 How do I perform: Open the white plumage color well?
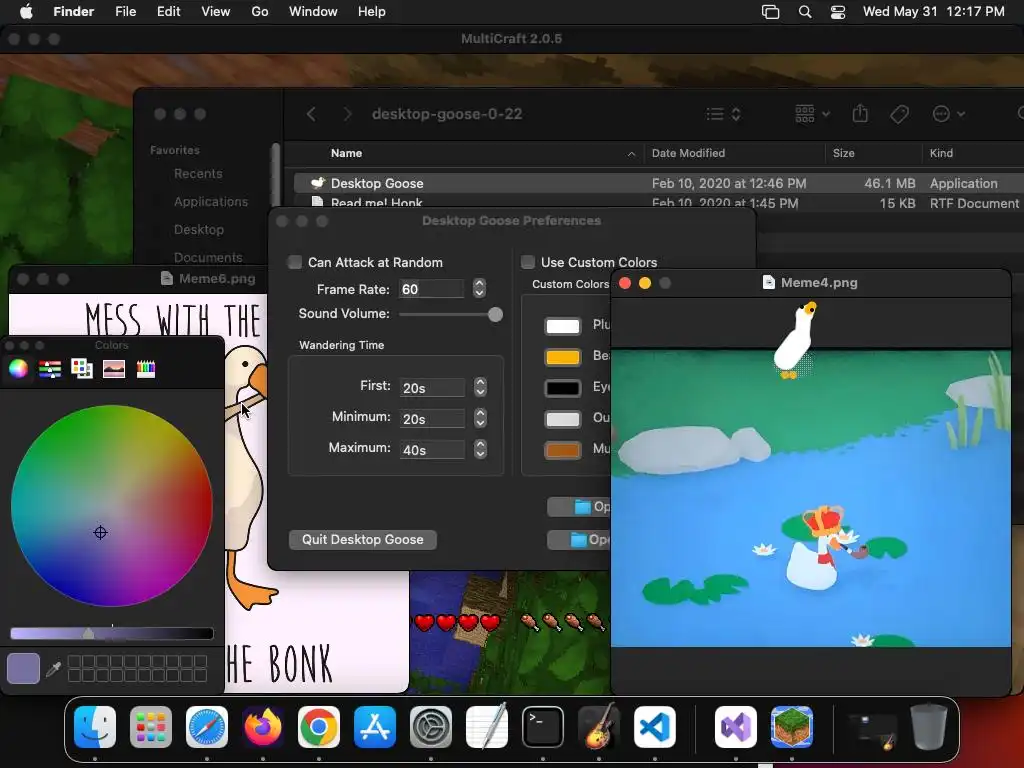(x=562, y=326)
